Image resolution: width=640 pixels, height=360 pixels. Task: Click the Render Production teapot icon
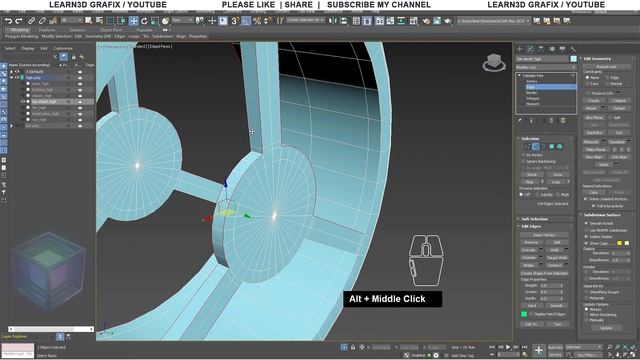pos(447,20)
